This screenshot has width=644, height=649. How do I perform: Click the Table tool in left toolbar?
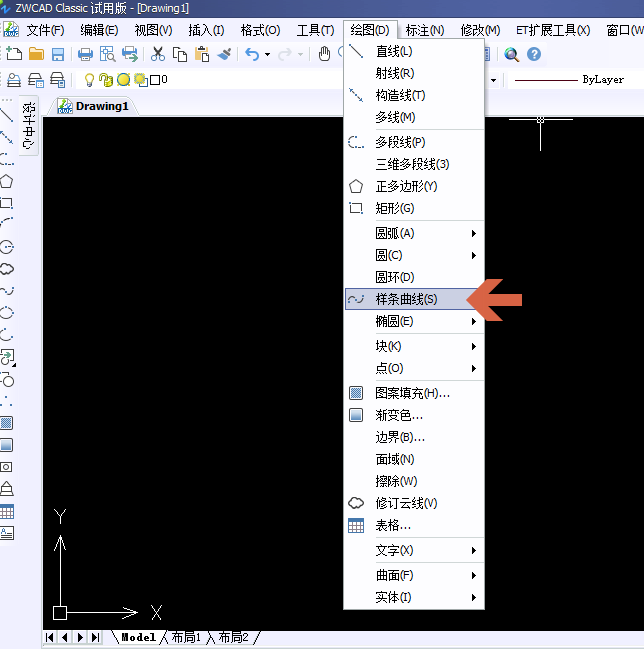tap(7, 511)
